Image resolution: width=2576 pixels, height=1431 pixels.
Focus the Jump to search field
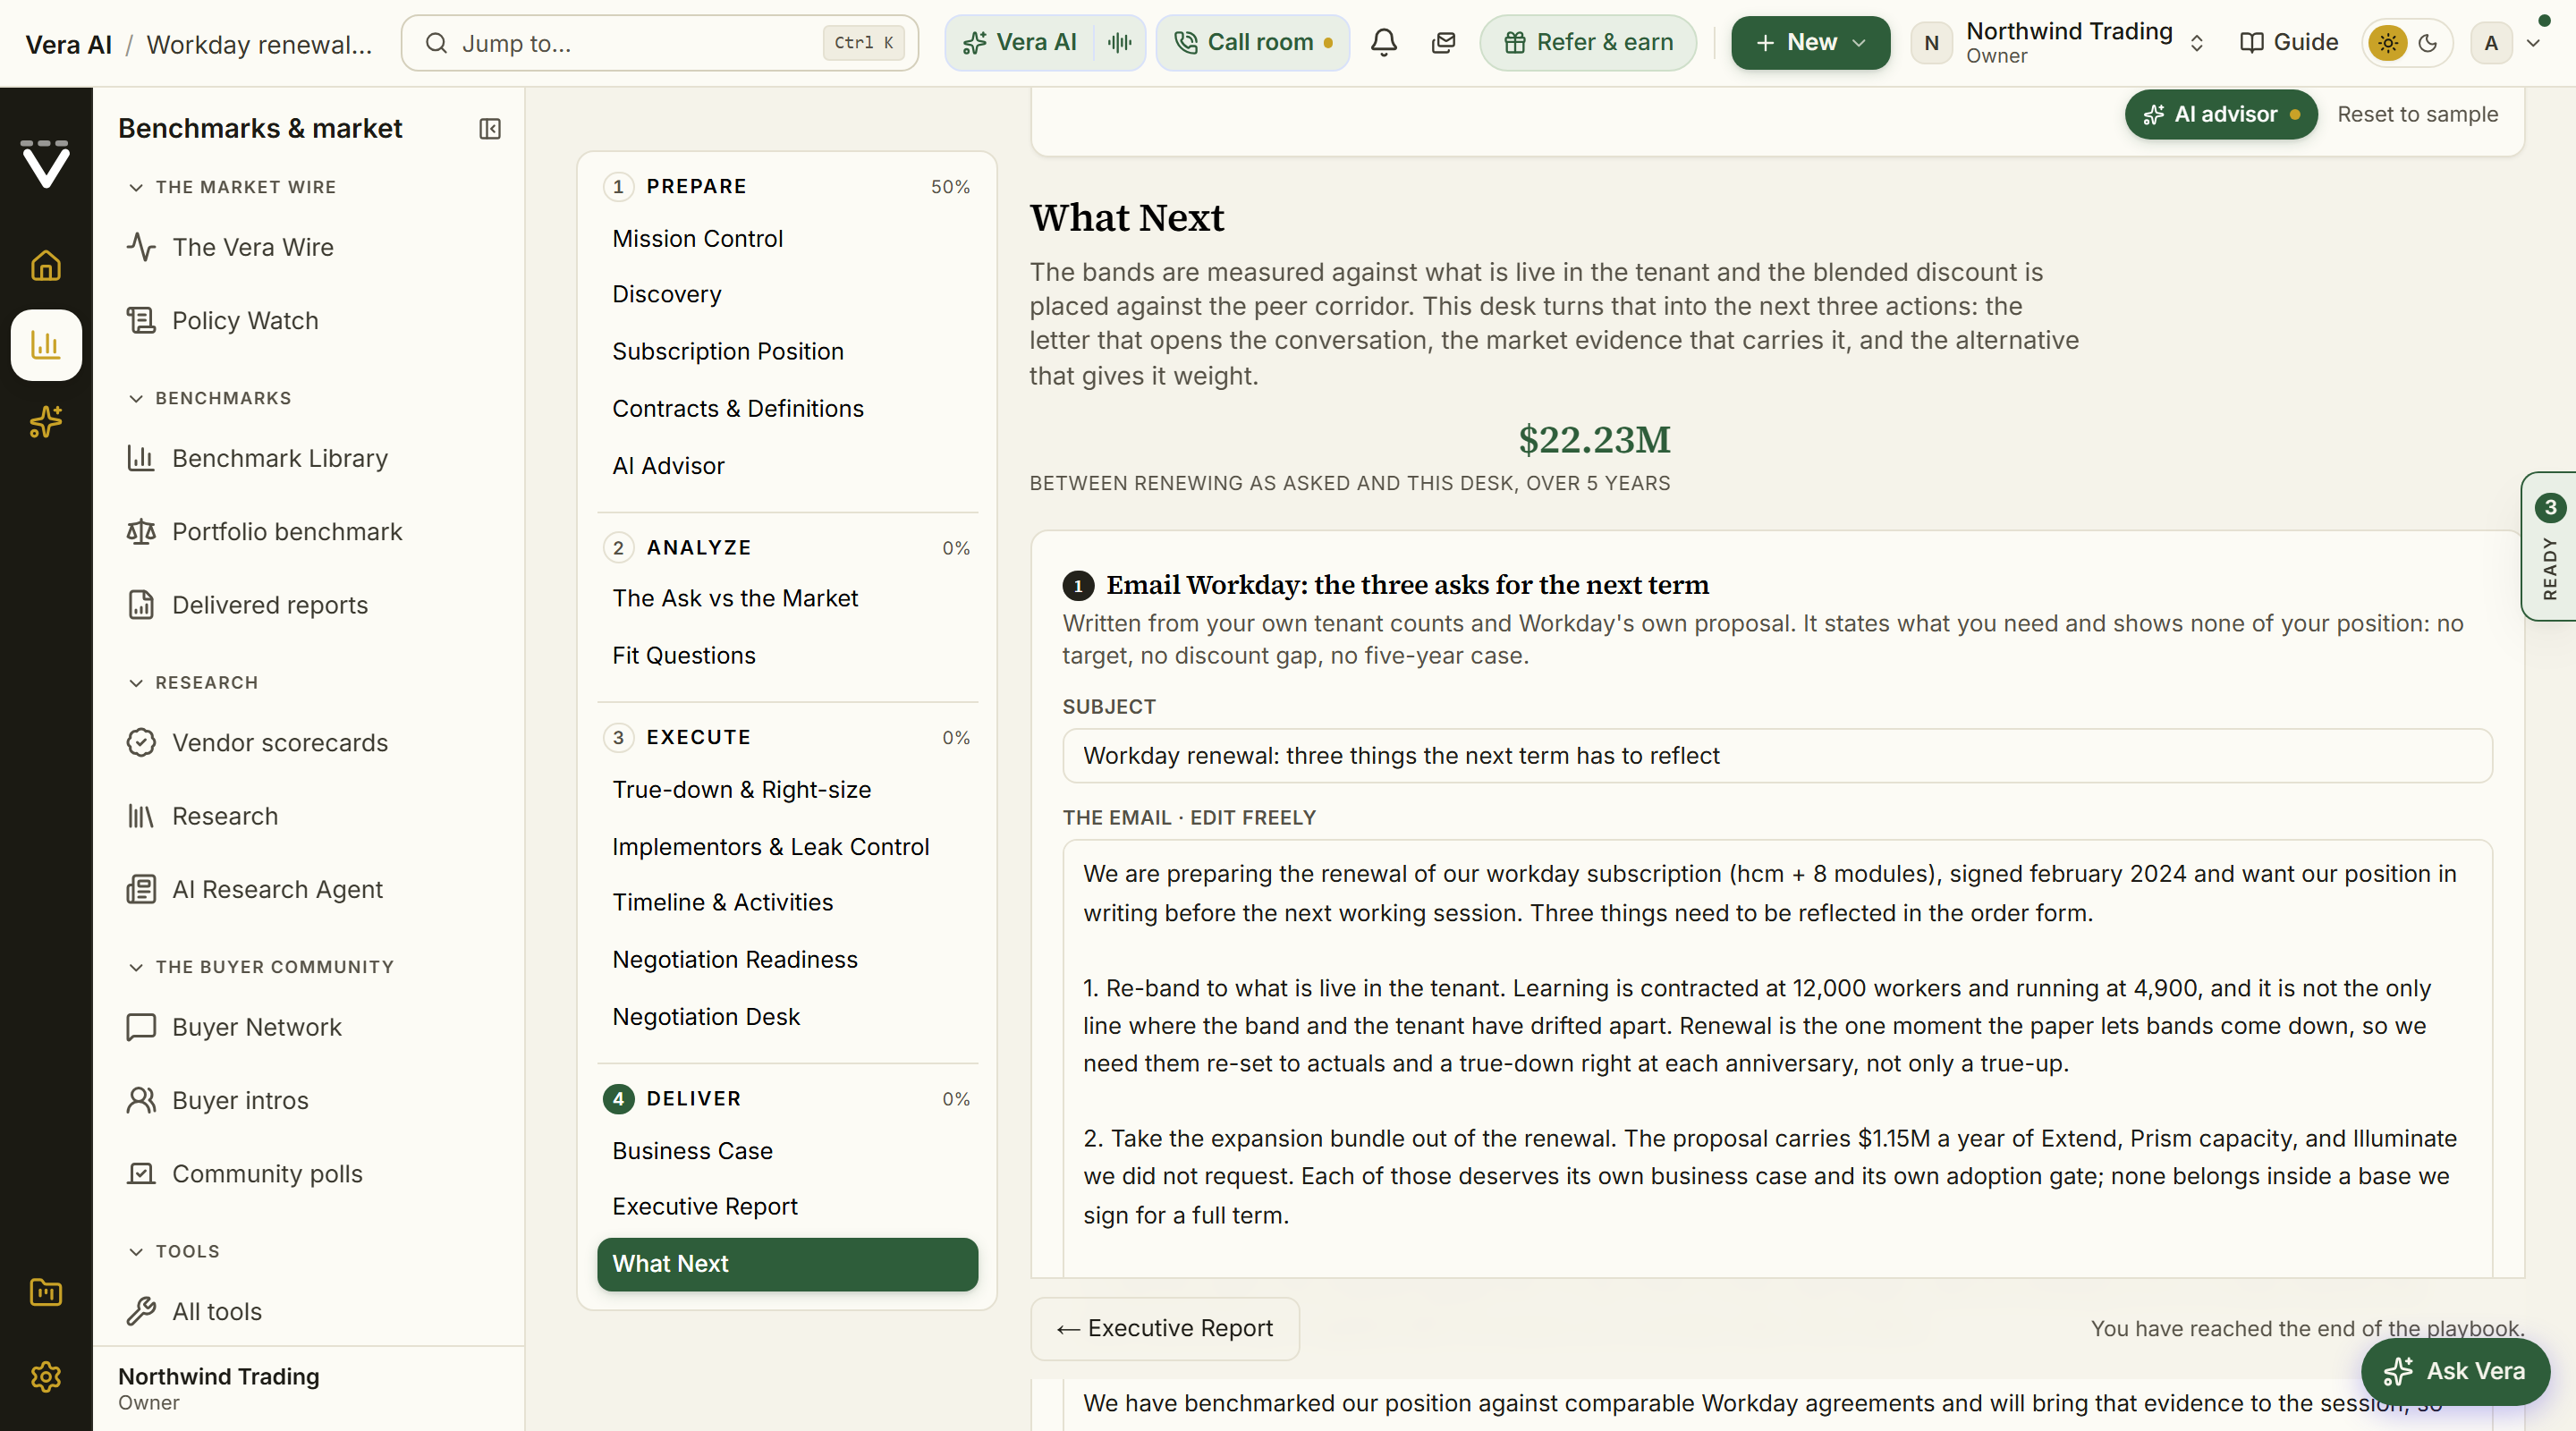pos(660,43)
